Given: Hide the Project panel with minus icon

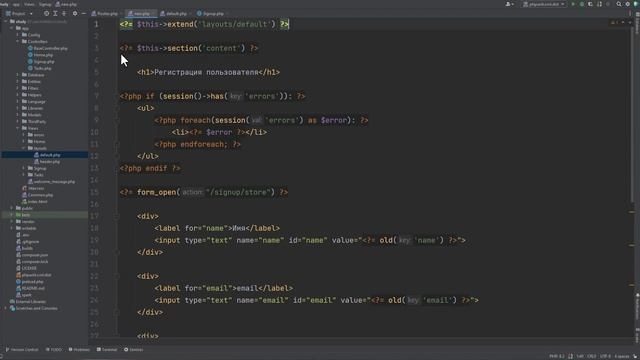Looking at the screenshot, I should [x=84, y=13].
